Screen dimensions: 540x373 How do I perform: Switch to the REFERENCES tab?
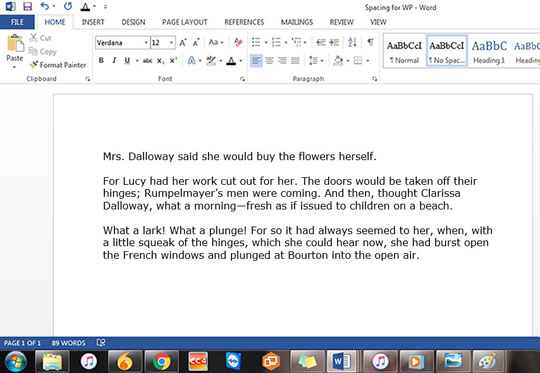(244, 22)
